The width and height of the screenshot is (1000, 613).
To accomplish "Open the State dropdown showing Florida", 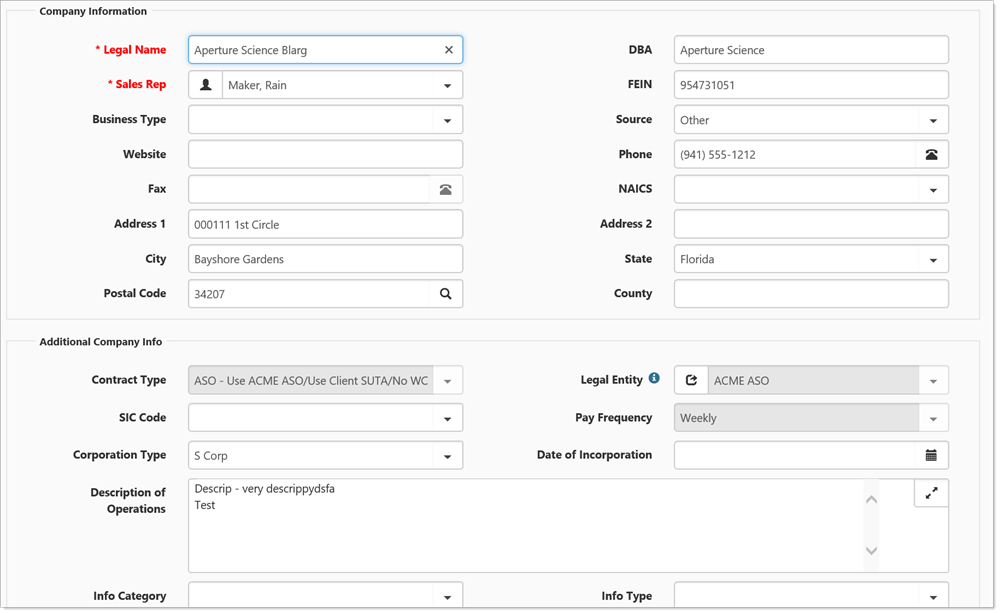I will coord(932,260).
